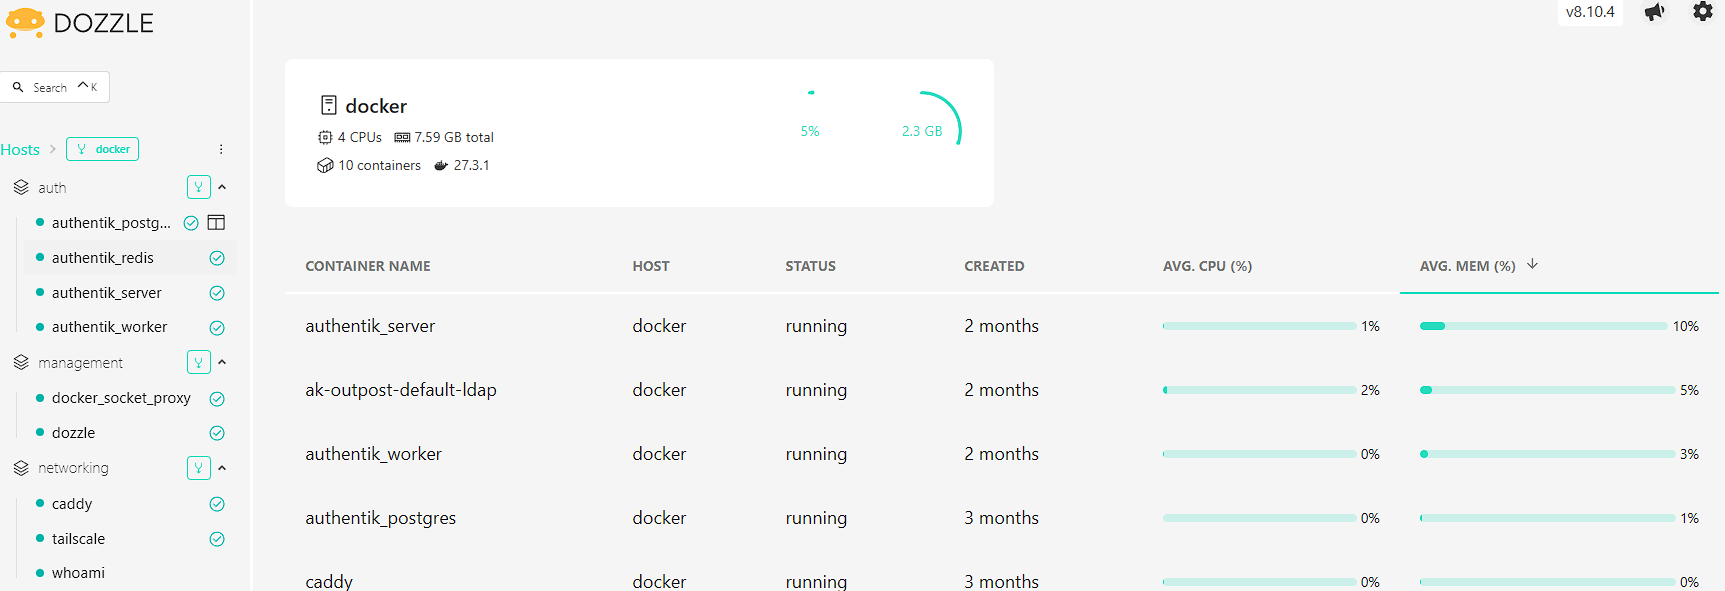Click the auth group stack icon
Screen dimensions: 1725x591
[x=21, y=187]
